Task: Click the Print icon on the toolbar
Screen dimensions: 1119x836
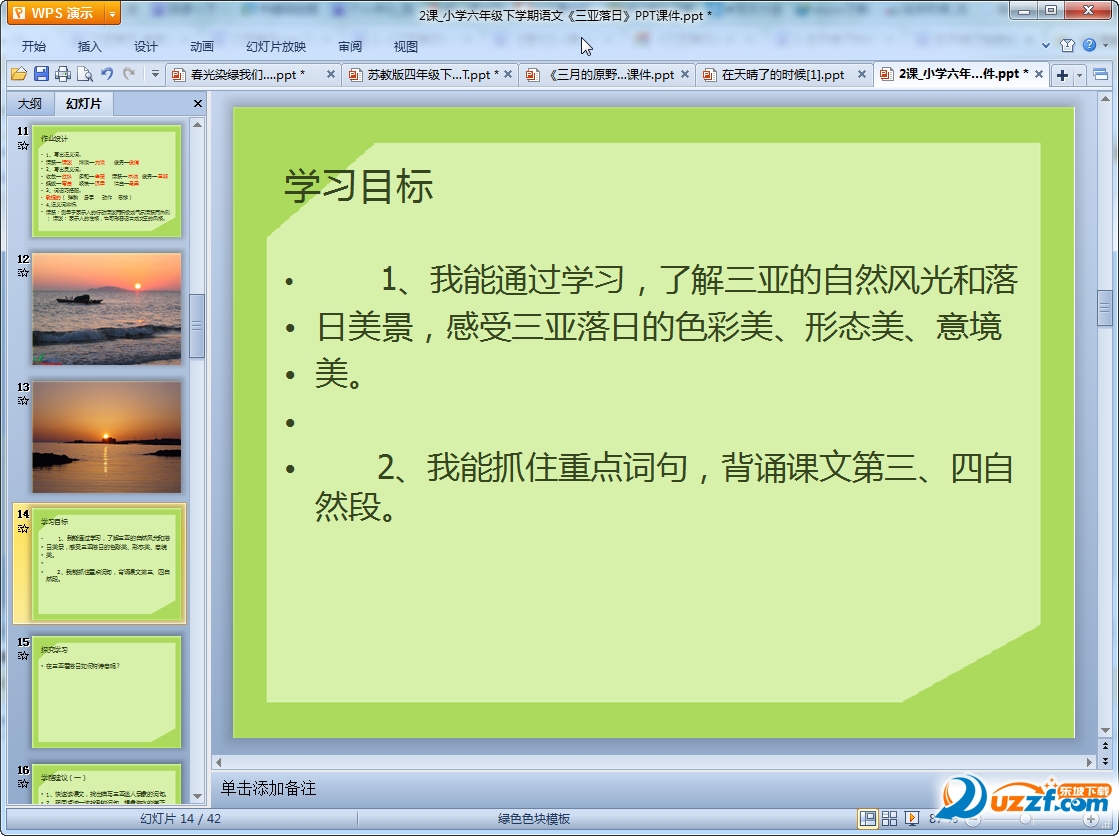Action: [x=62, y=74]
